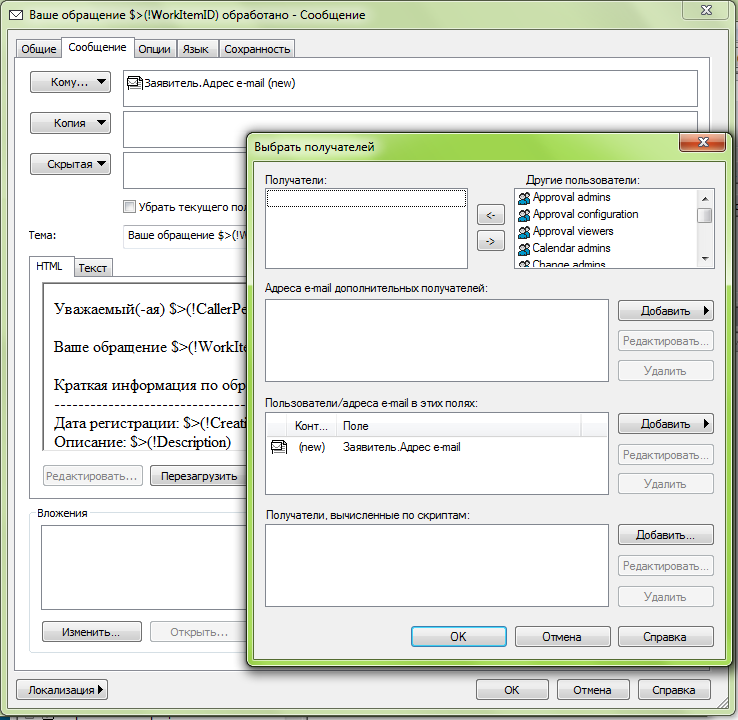Viewport: 738px width, 720px height.
Task: Remove recipient with -> arrow button
Action: [x=490, y=241]
